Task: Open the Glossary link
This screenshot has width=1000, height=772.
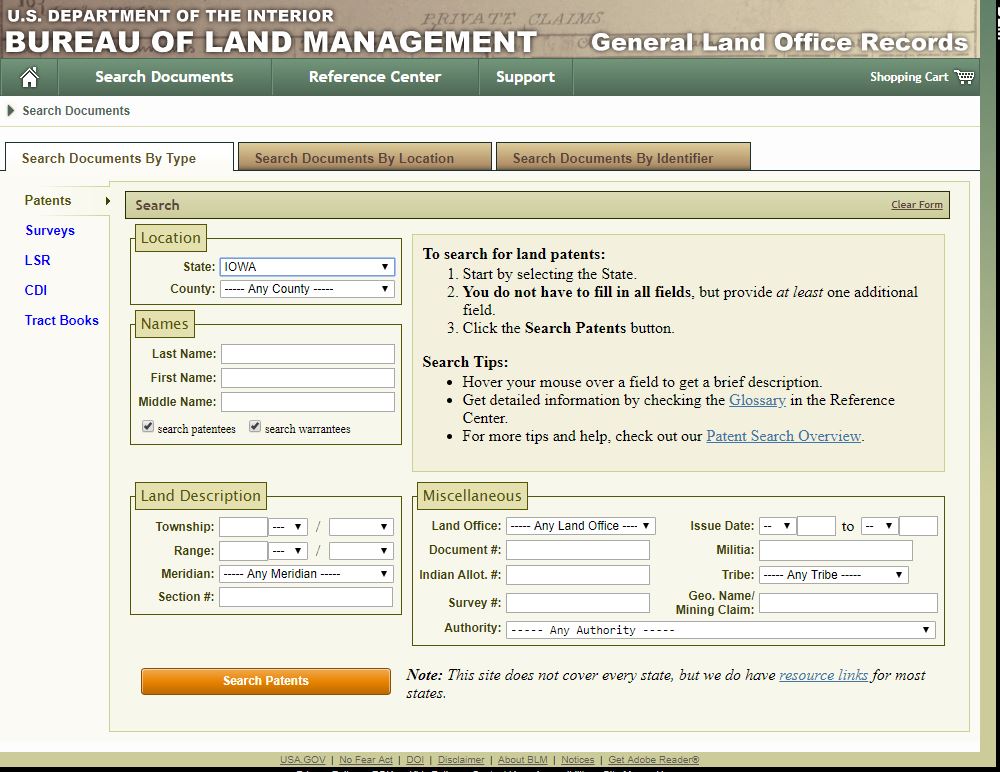Action: pyautogui.click(x=757, y=400)
